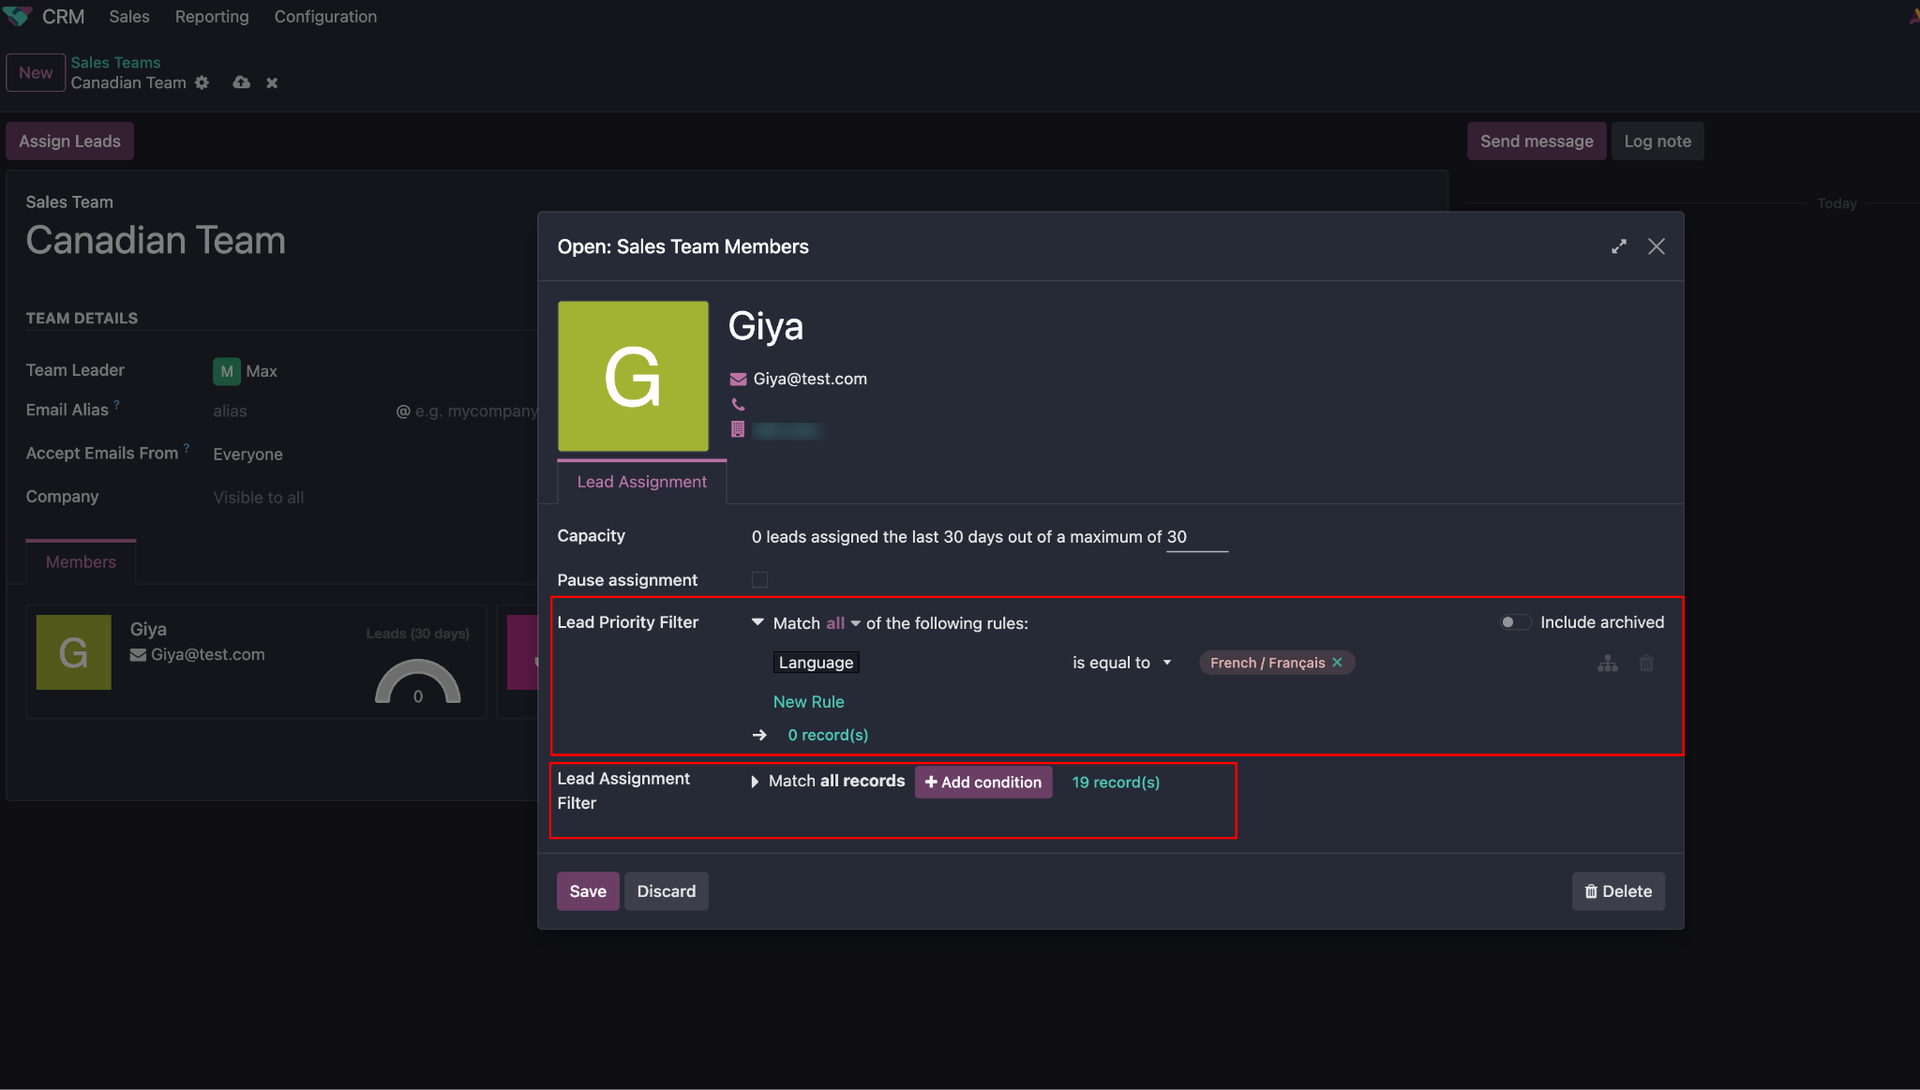
Task: Click the cloud save icon in breadcrumb
Action: point(241,83)
